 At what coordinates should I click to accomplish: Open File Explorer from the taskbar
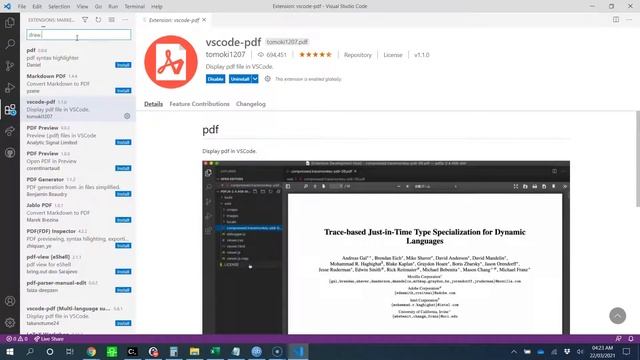pos(194,351)
